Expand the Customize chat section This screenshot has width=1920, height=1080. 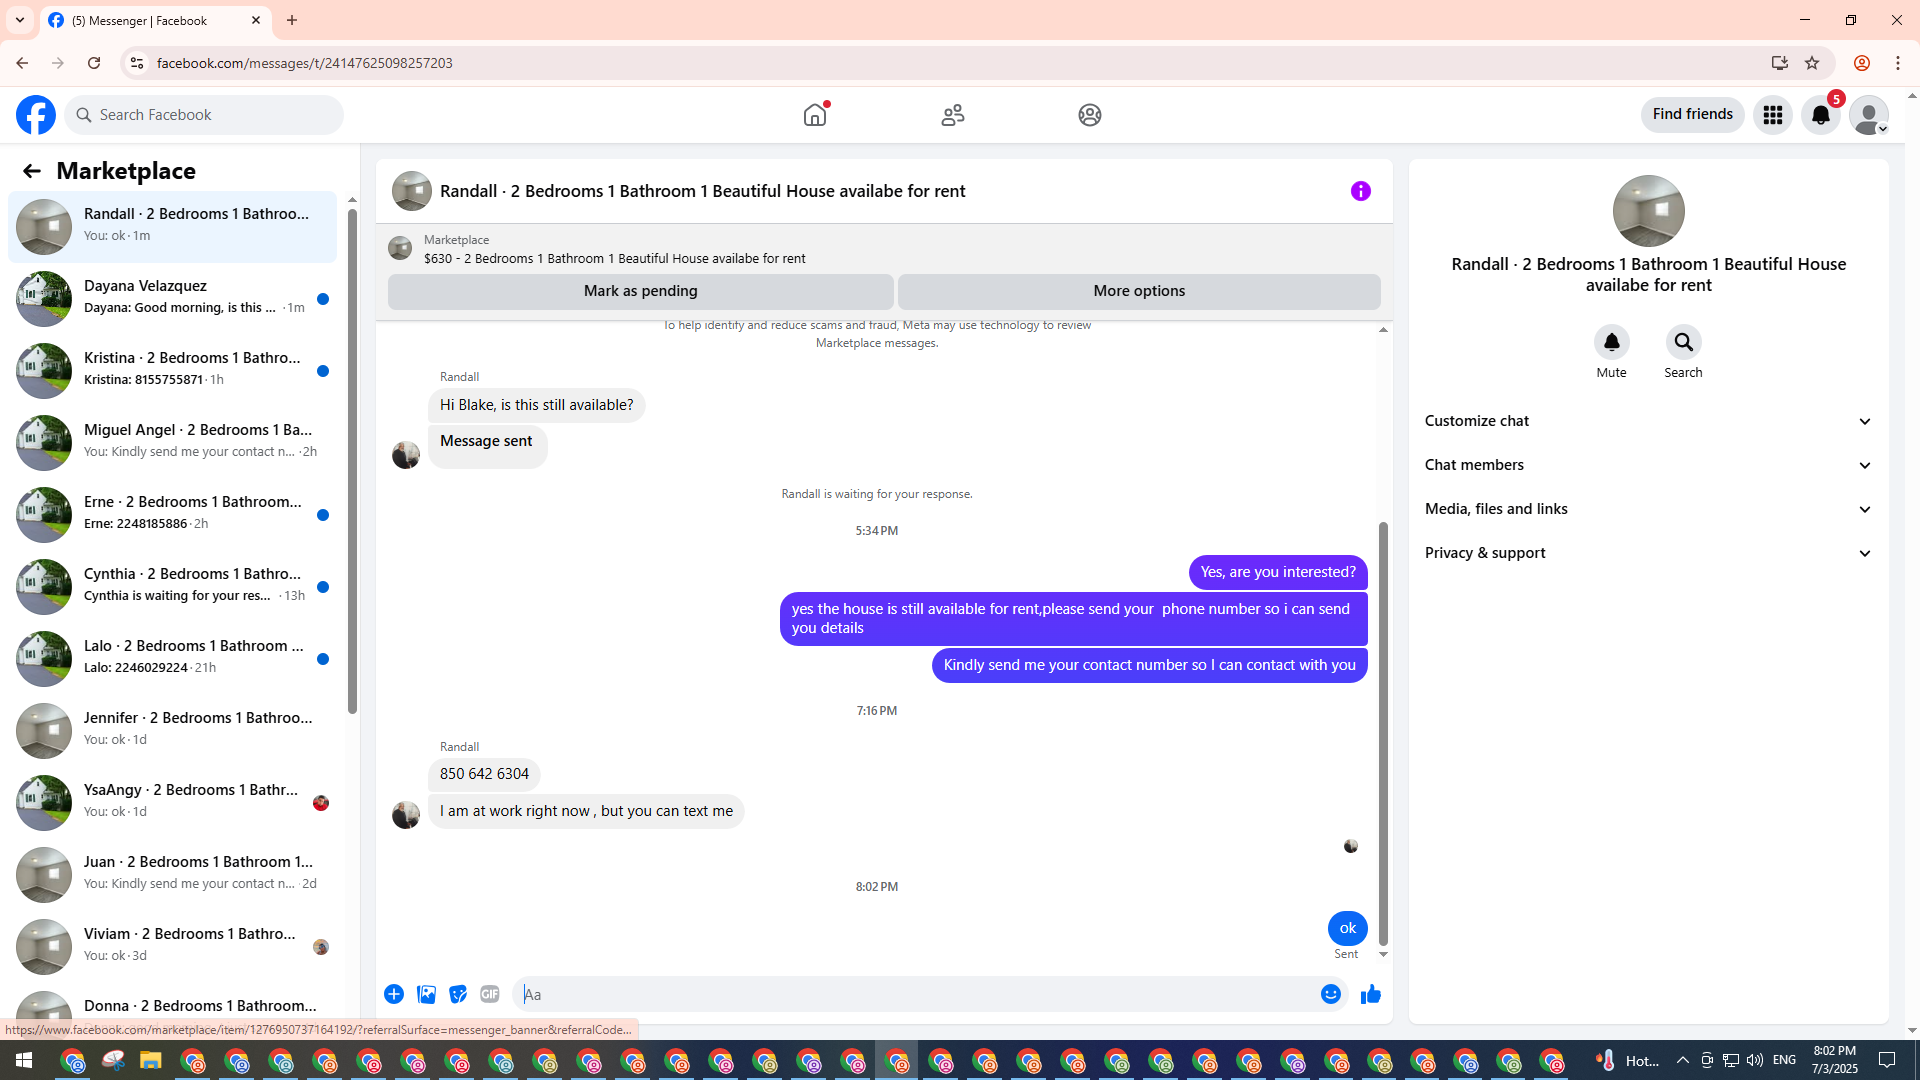click(1648, 421)
